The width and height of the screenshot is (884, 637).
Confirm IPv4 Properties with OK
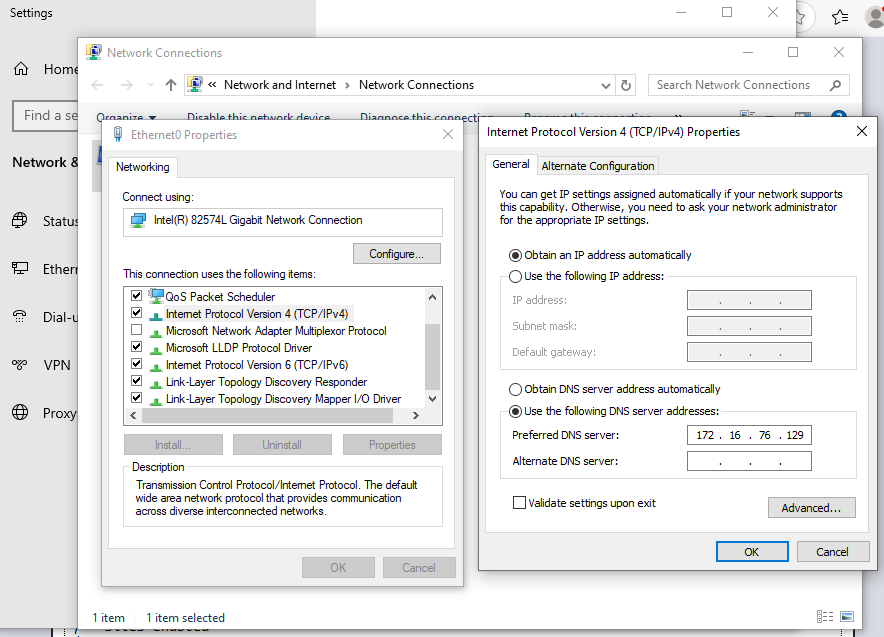pos(752,552)
